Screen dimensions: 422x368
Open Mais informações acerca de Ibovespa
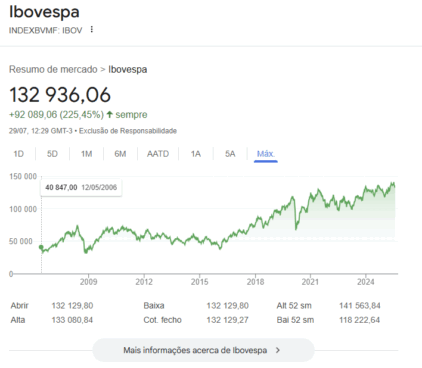pos(203,350)
